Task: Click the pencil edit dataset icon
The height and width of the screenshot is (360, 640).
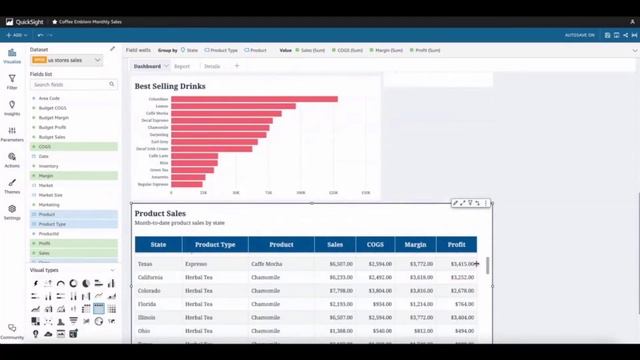Action: [x=112, y=49]
